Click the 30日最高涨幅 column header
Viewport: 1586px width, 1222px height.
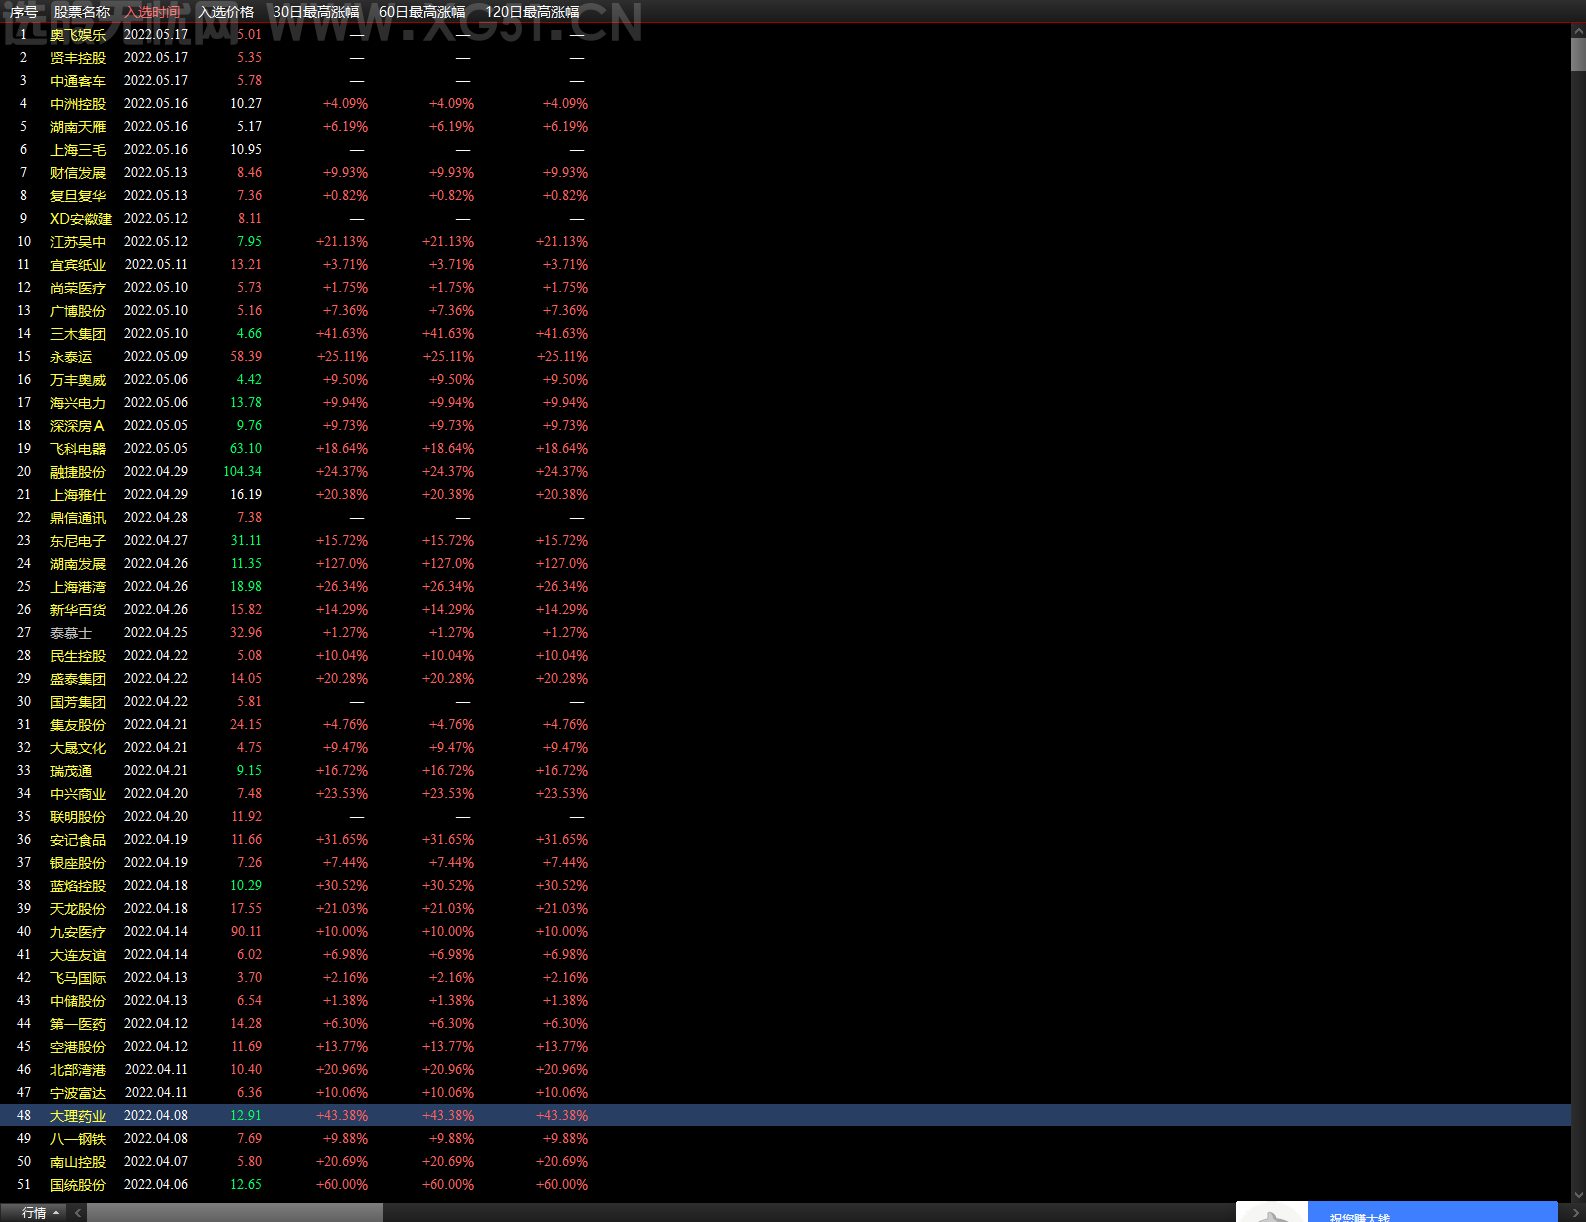316,12
